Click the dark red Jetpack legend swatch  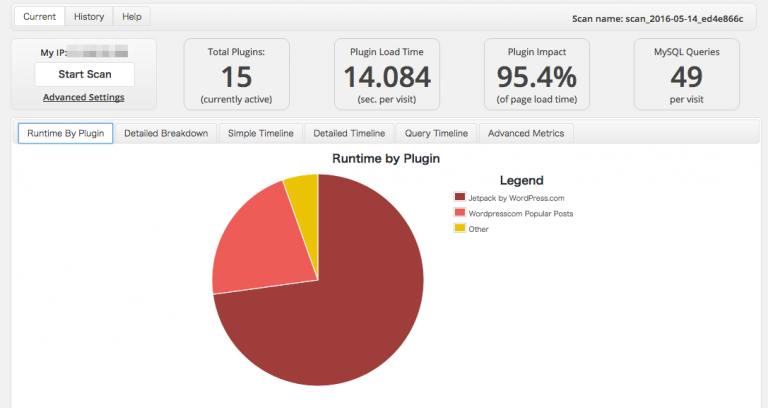(x=460, y=198)
